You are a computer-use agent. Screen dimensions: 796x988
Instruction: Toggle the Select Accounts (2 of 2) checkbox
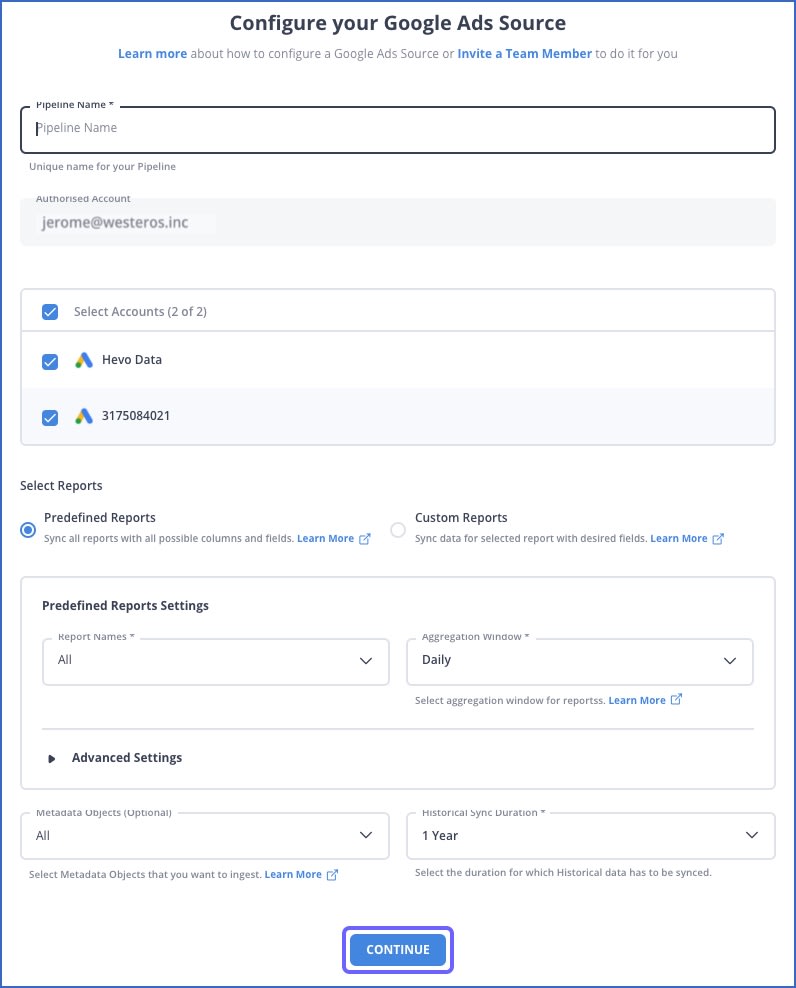click(50, 312)
